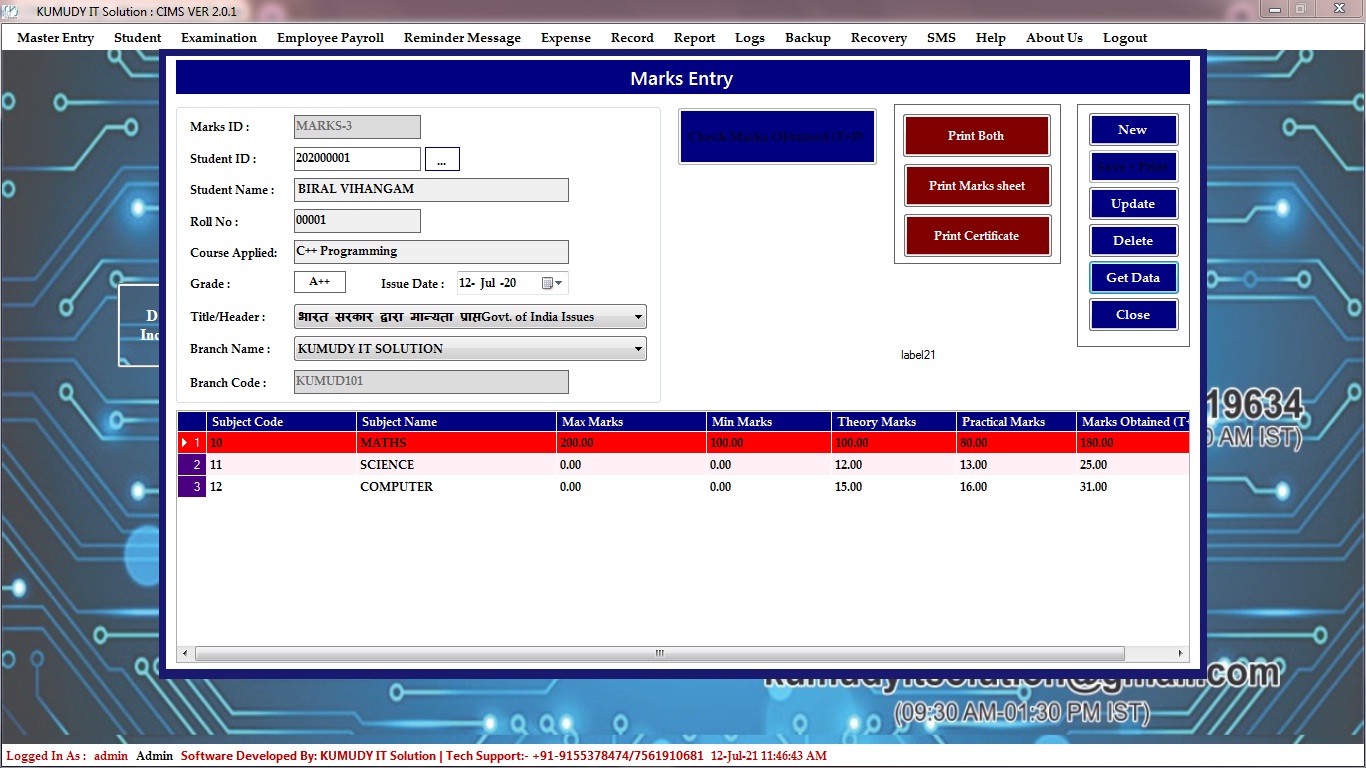Click the Print Marks sheet button

point(976,186)
